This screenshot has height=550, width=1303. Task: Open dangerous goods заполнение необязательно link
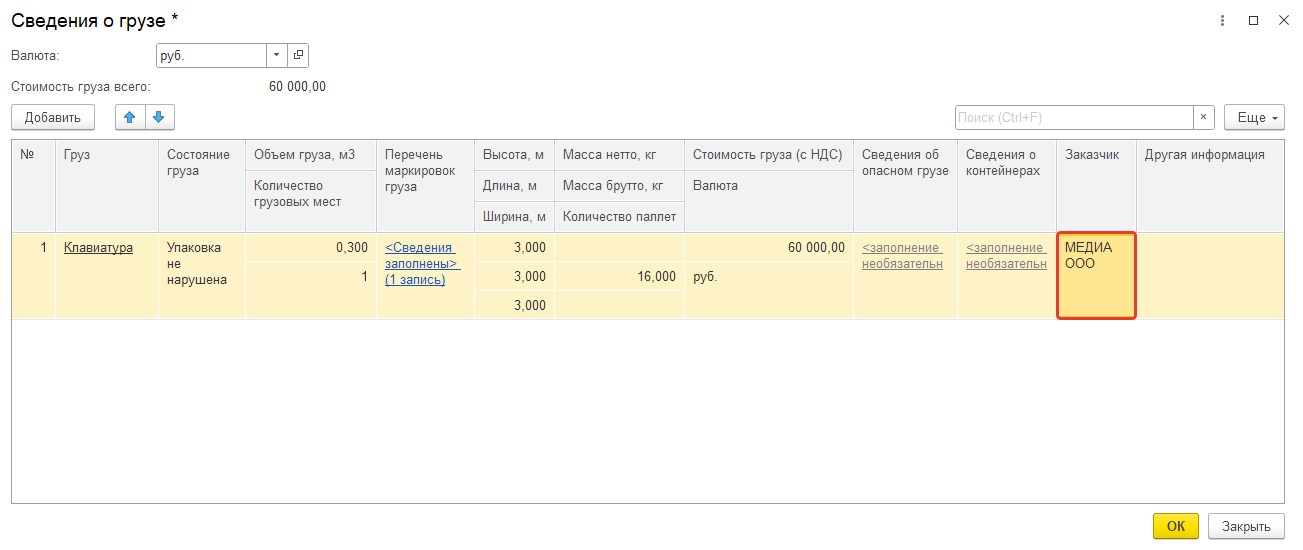tap(902, 256)
